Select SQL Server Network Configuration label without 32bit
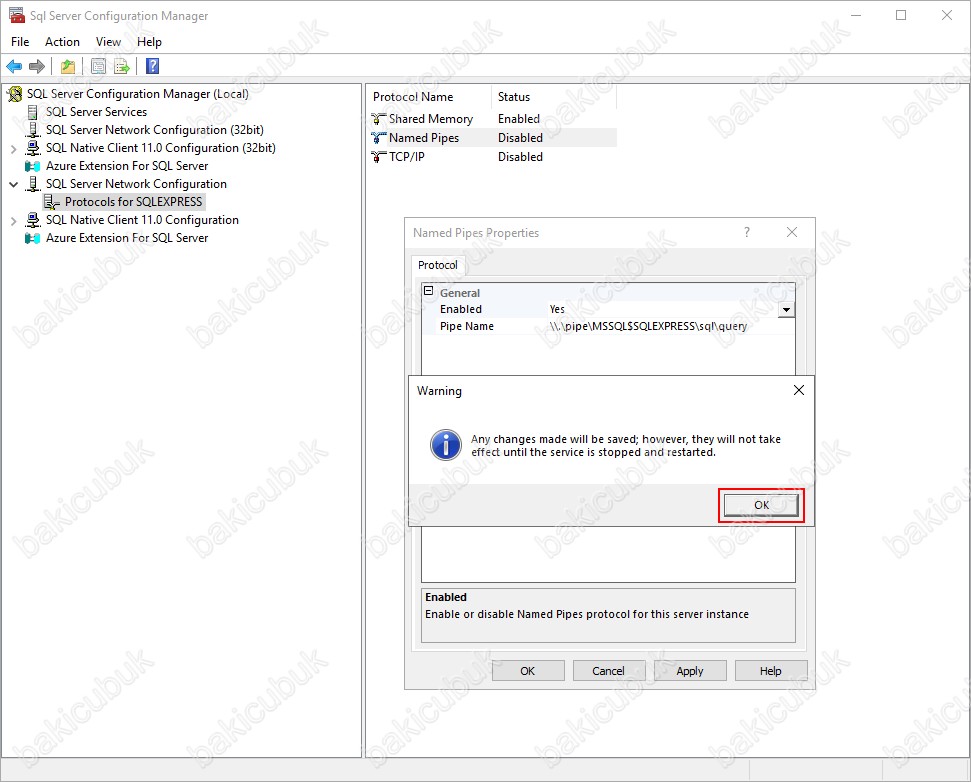 [x=136, y=184]
